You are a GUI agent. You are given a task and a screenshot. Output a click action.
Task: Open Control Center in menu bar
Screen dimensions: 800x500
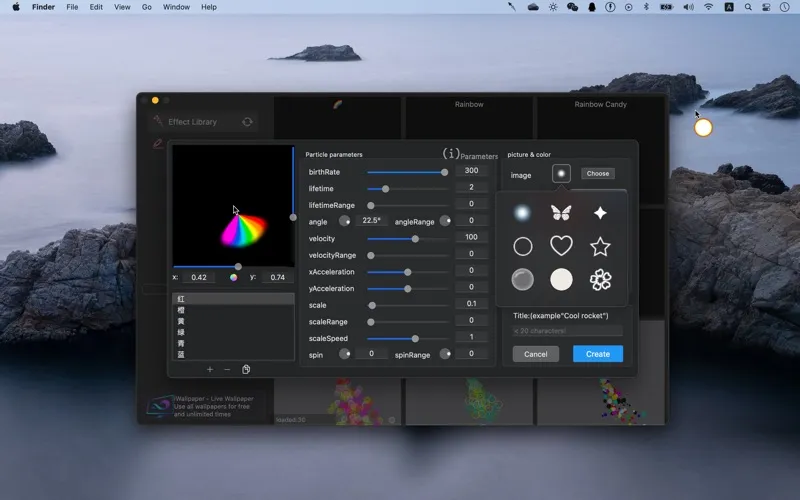(x=766, y=7)
